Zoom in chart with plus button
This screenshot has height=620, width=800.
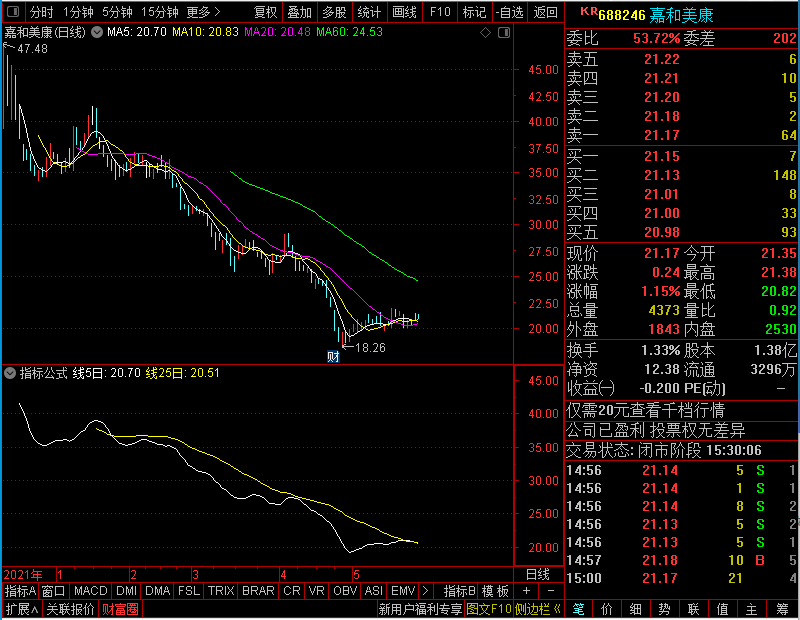point(527,591)
